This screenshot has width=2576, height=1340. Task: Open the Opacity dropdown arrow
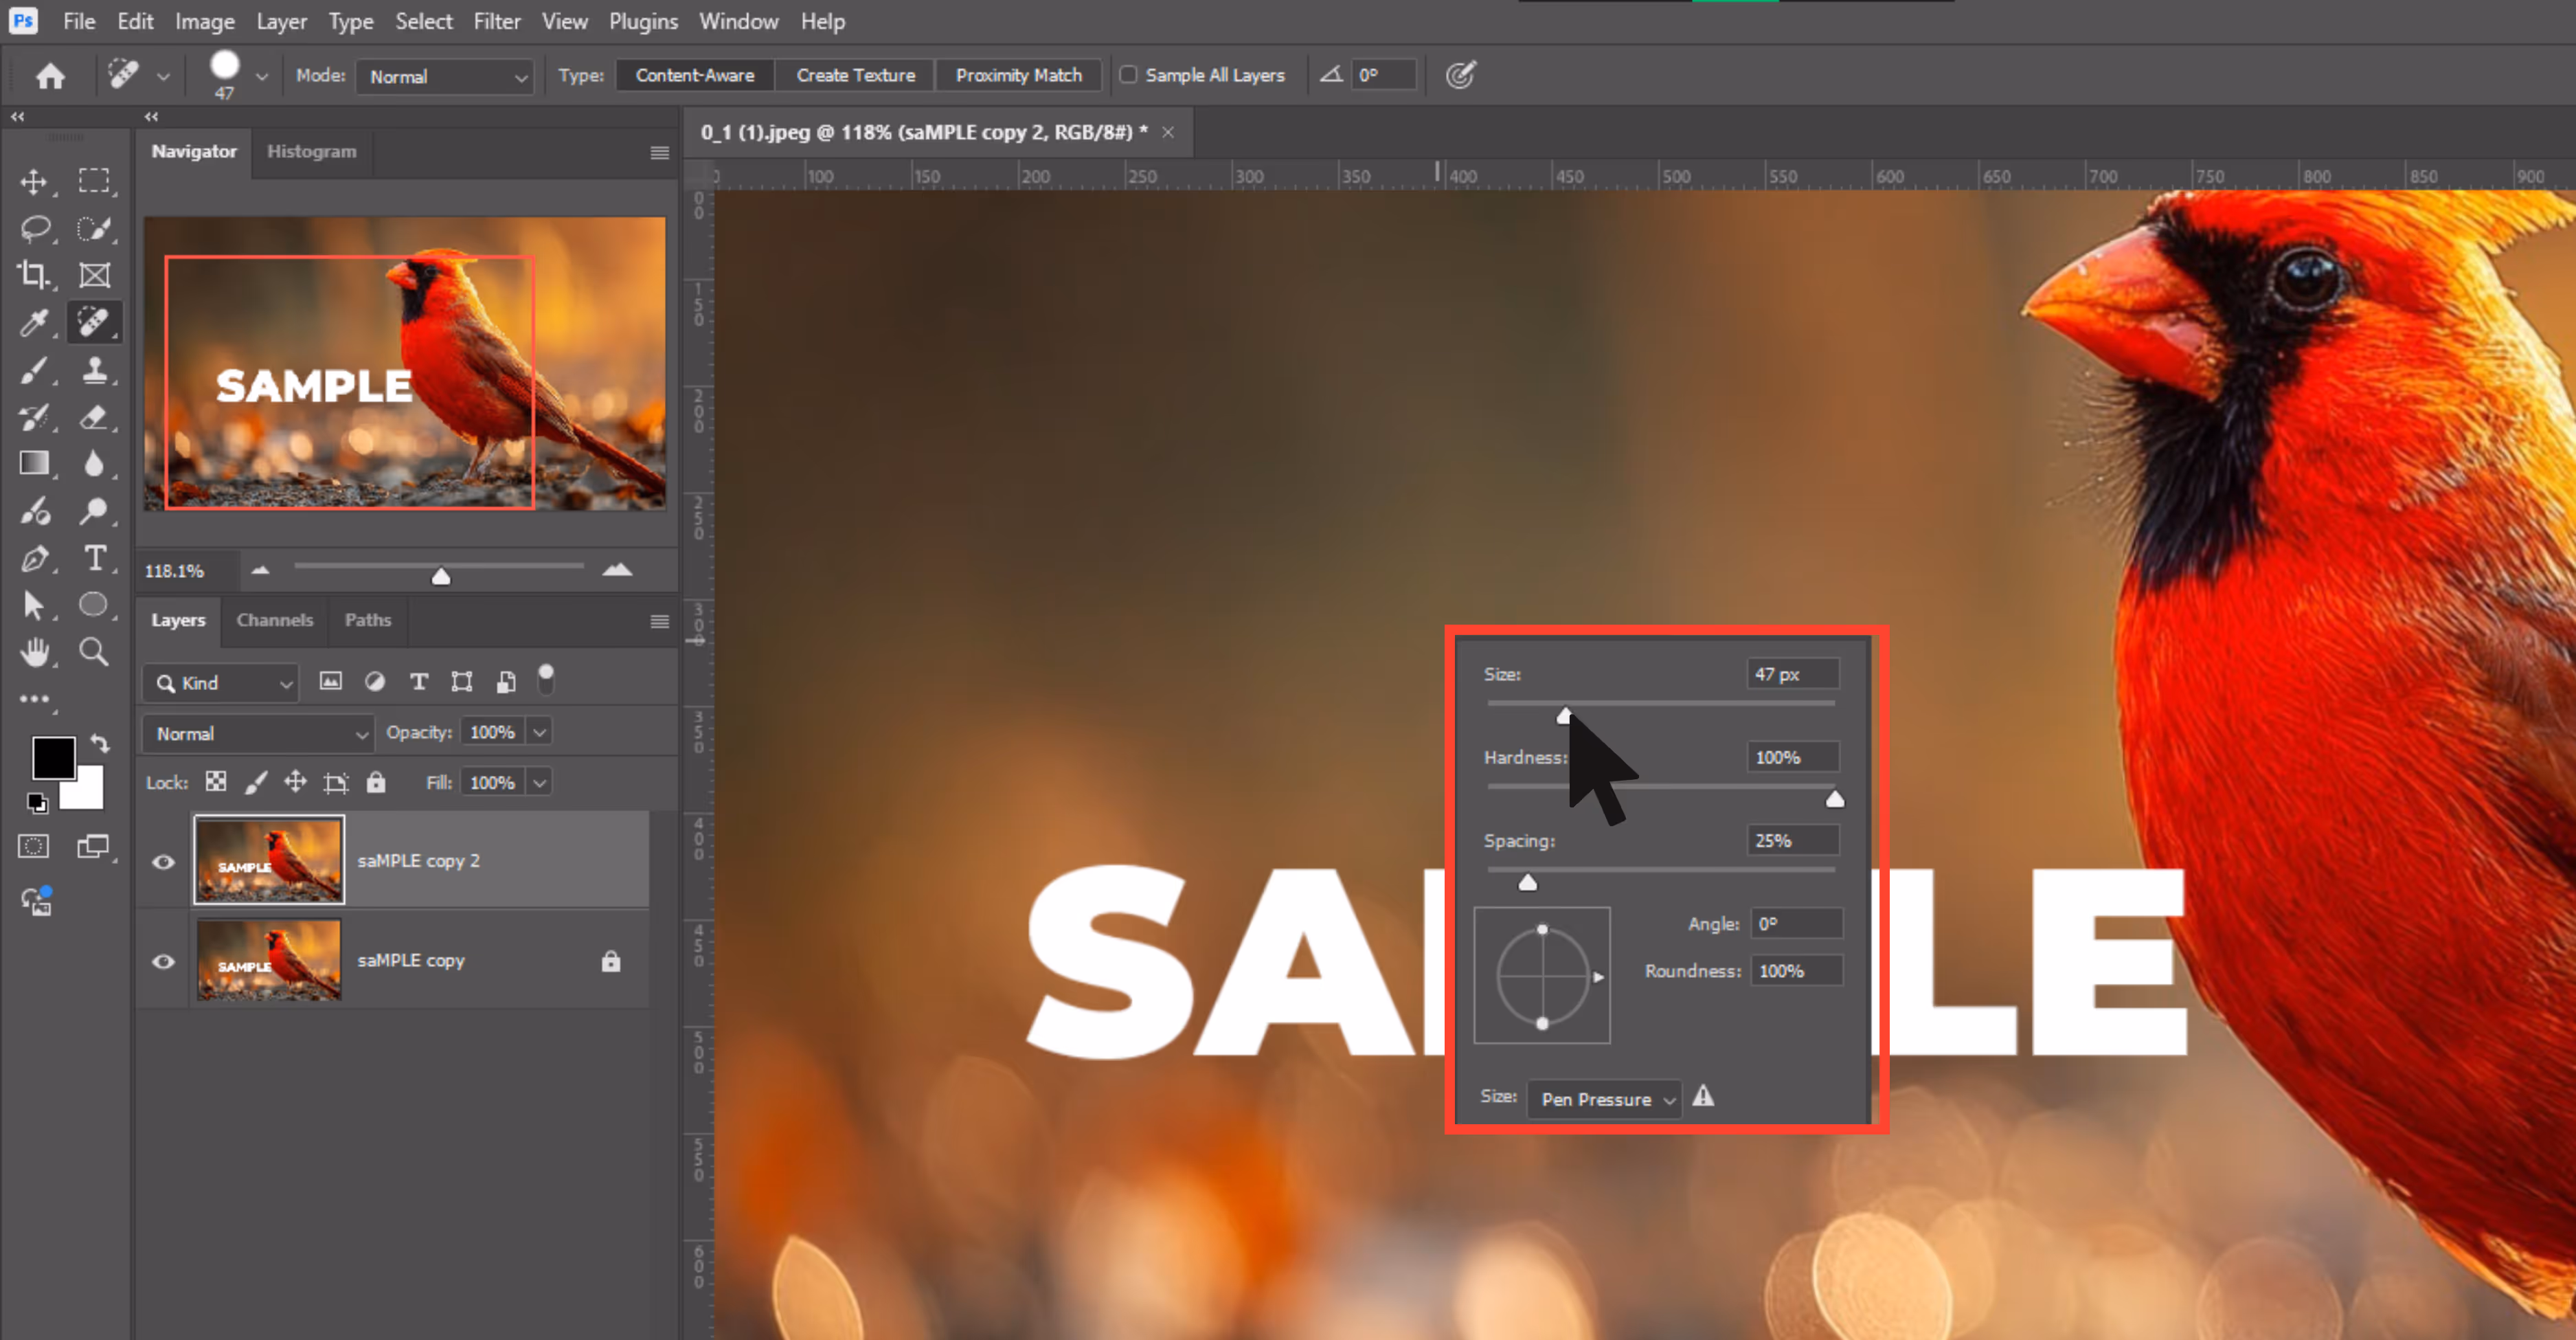539,732
